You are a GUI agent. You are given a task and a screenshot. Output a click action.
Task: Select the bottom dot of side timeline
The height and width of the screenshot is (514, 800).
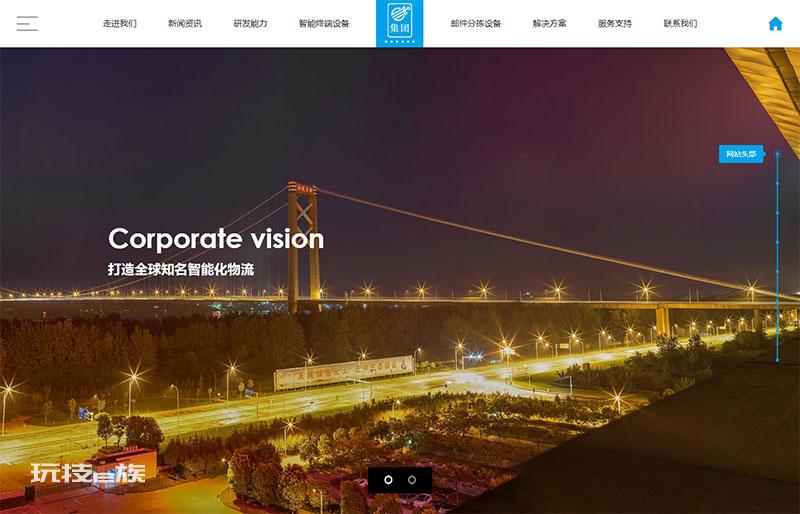point(777,360)
